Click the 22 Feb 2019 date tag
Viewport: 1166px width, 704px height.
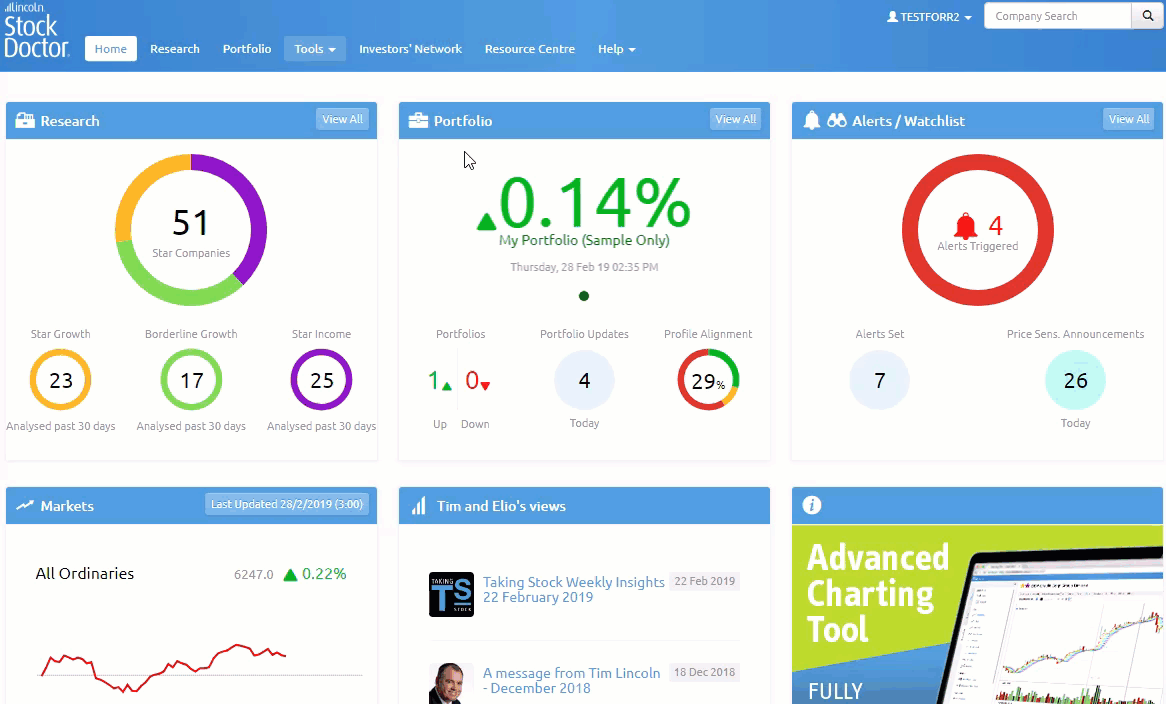tap(704, 581)
